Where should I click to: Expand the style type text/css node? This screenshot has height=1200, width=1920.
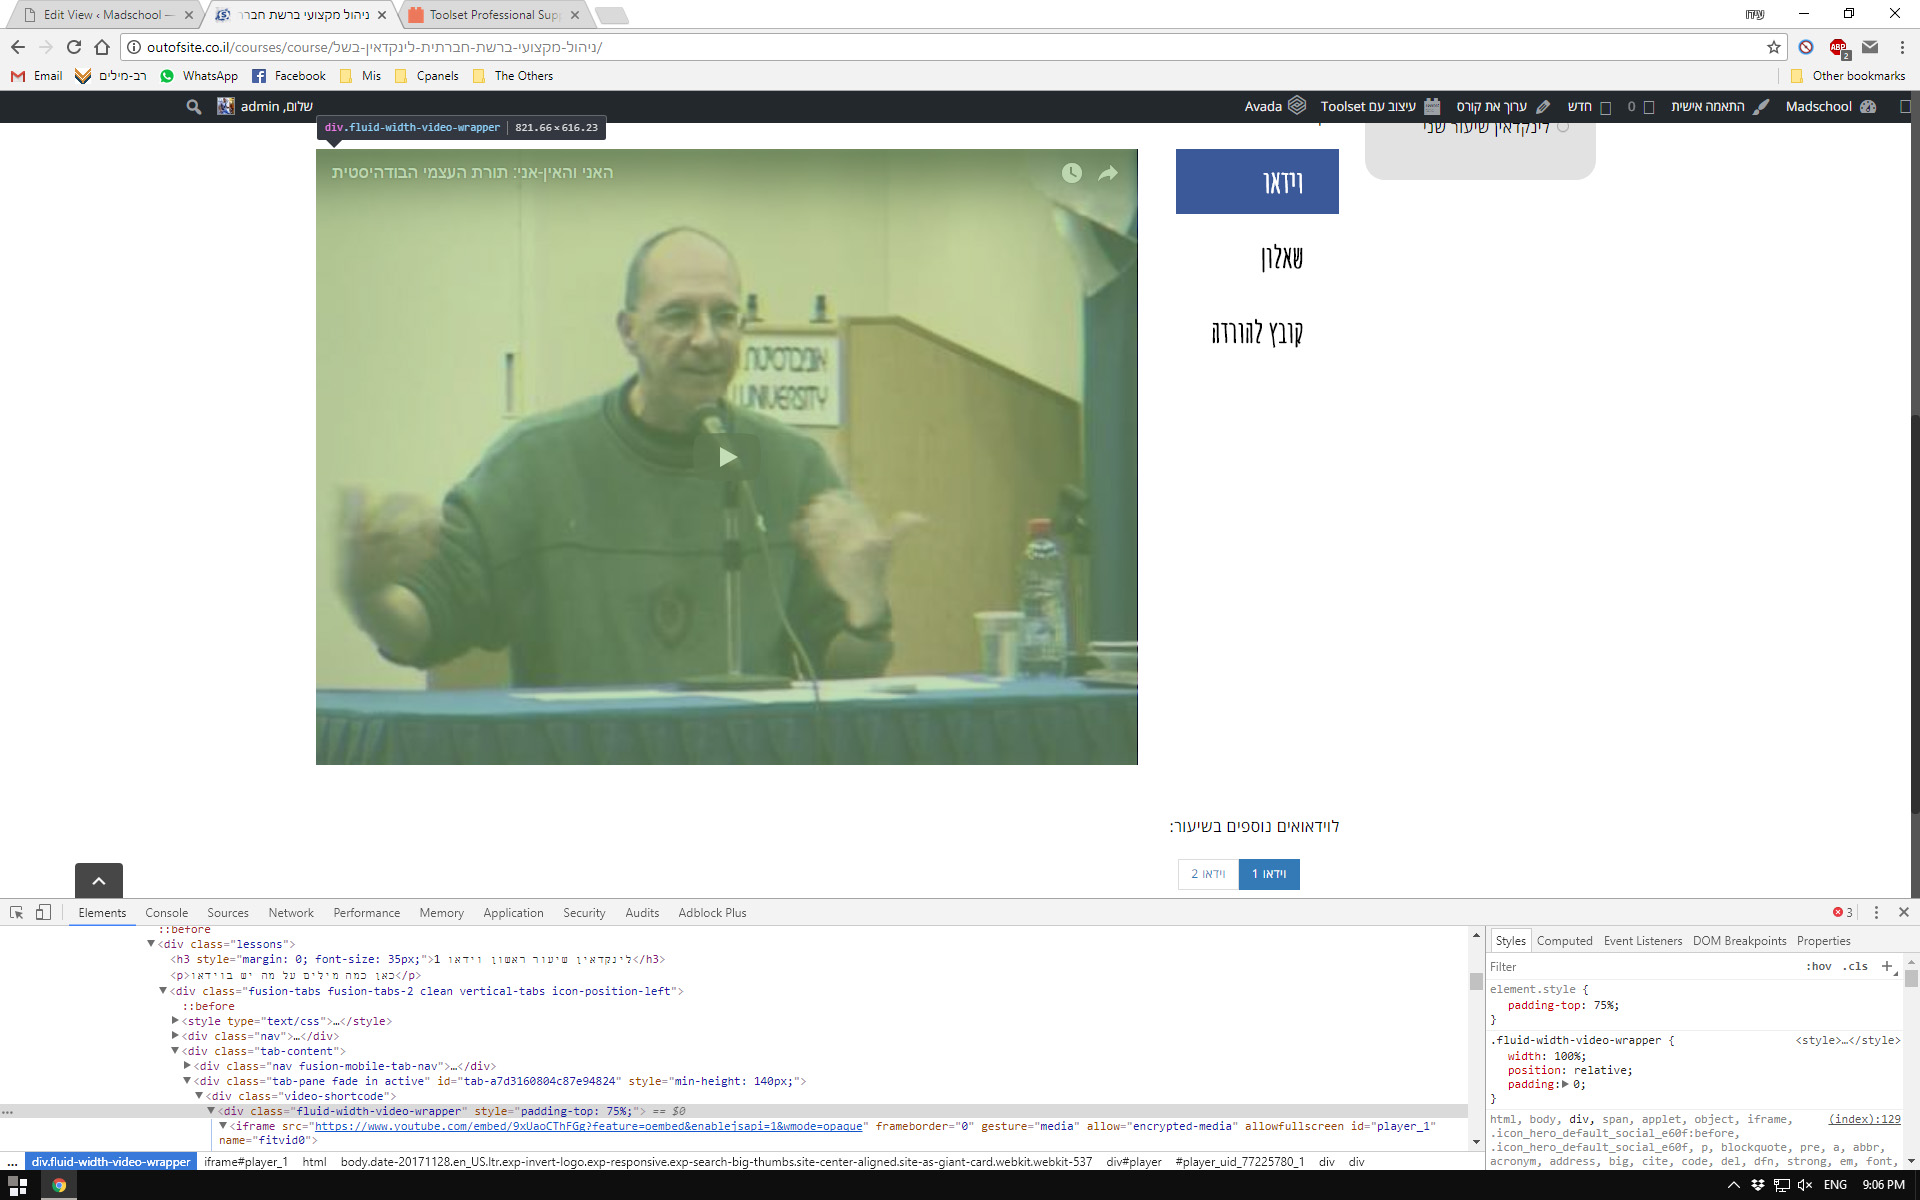[x=175, y=1021]
